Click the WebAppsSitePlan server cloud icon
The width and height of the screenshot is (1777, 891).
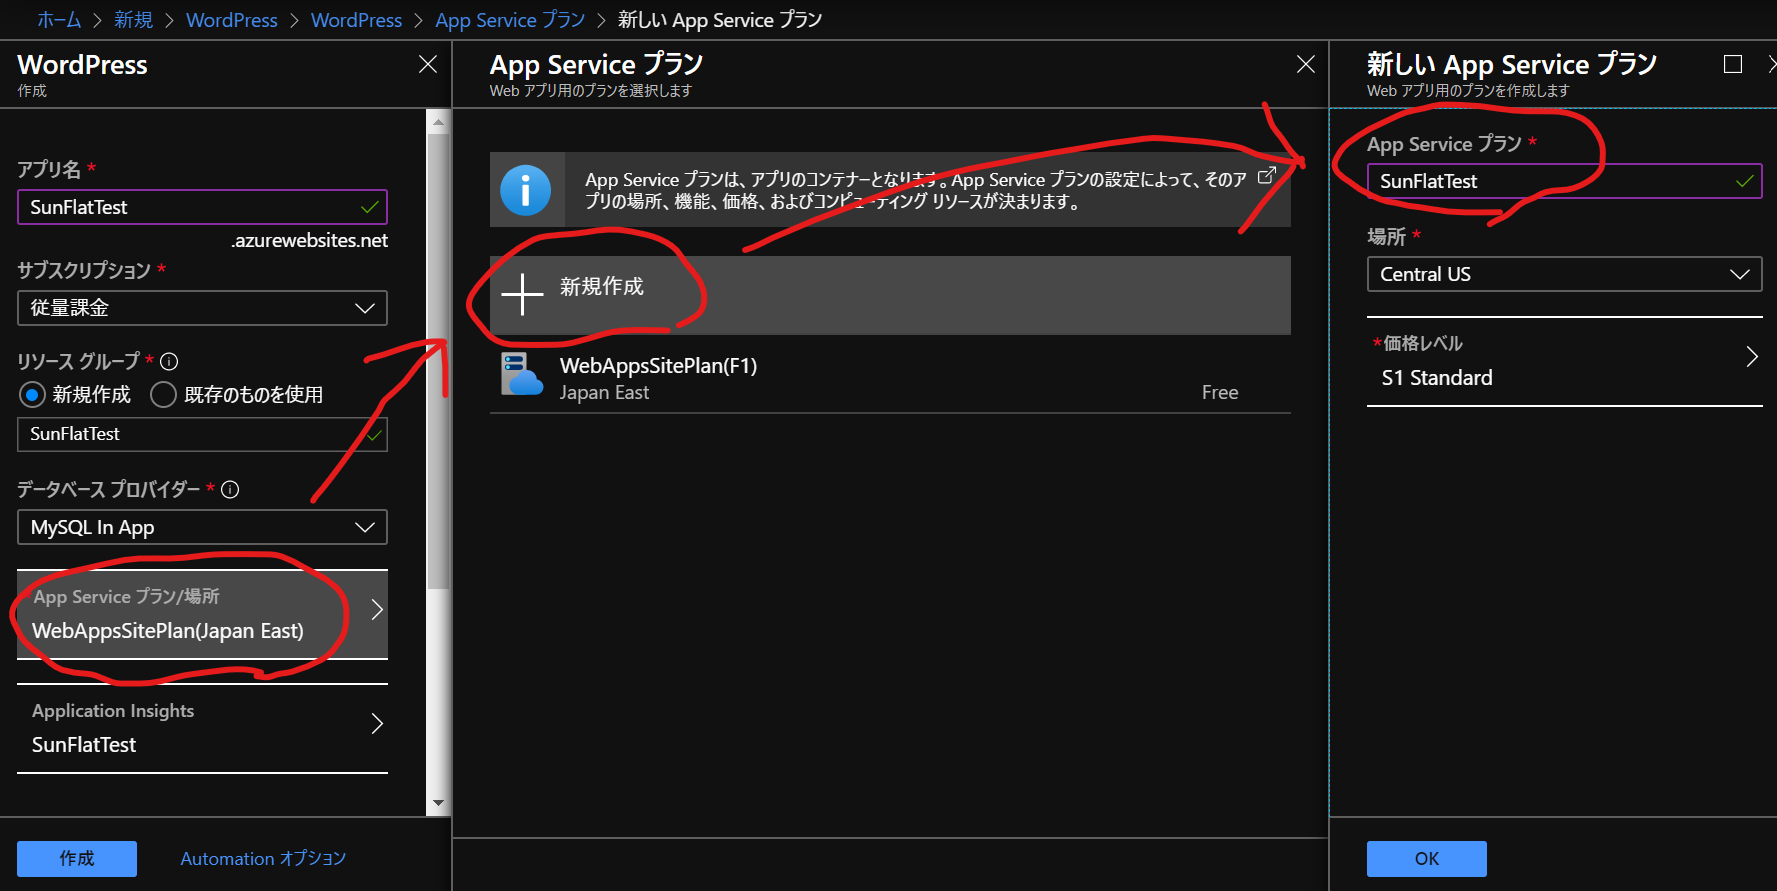[521, 375]
